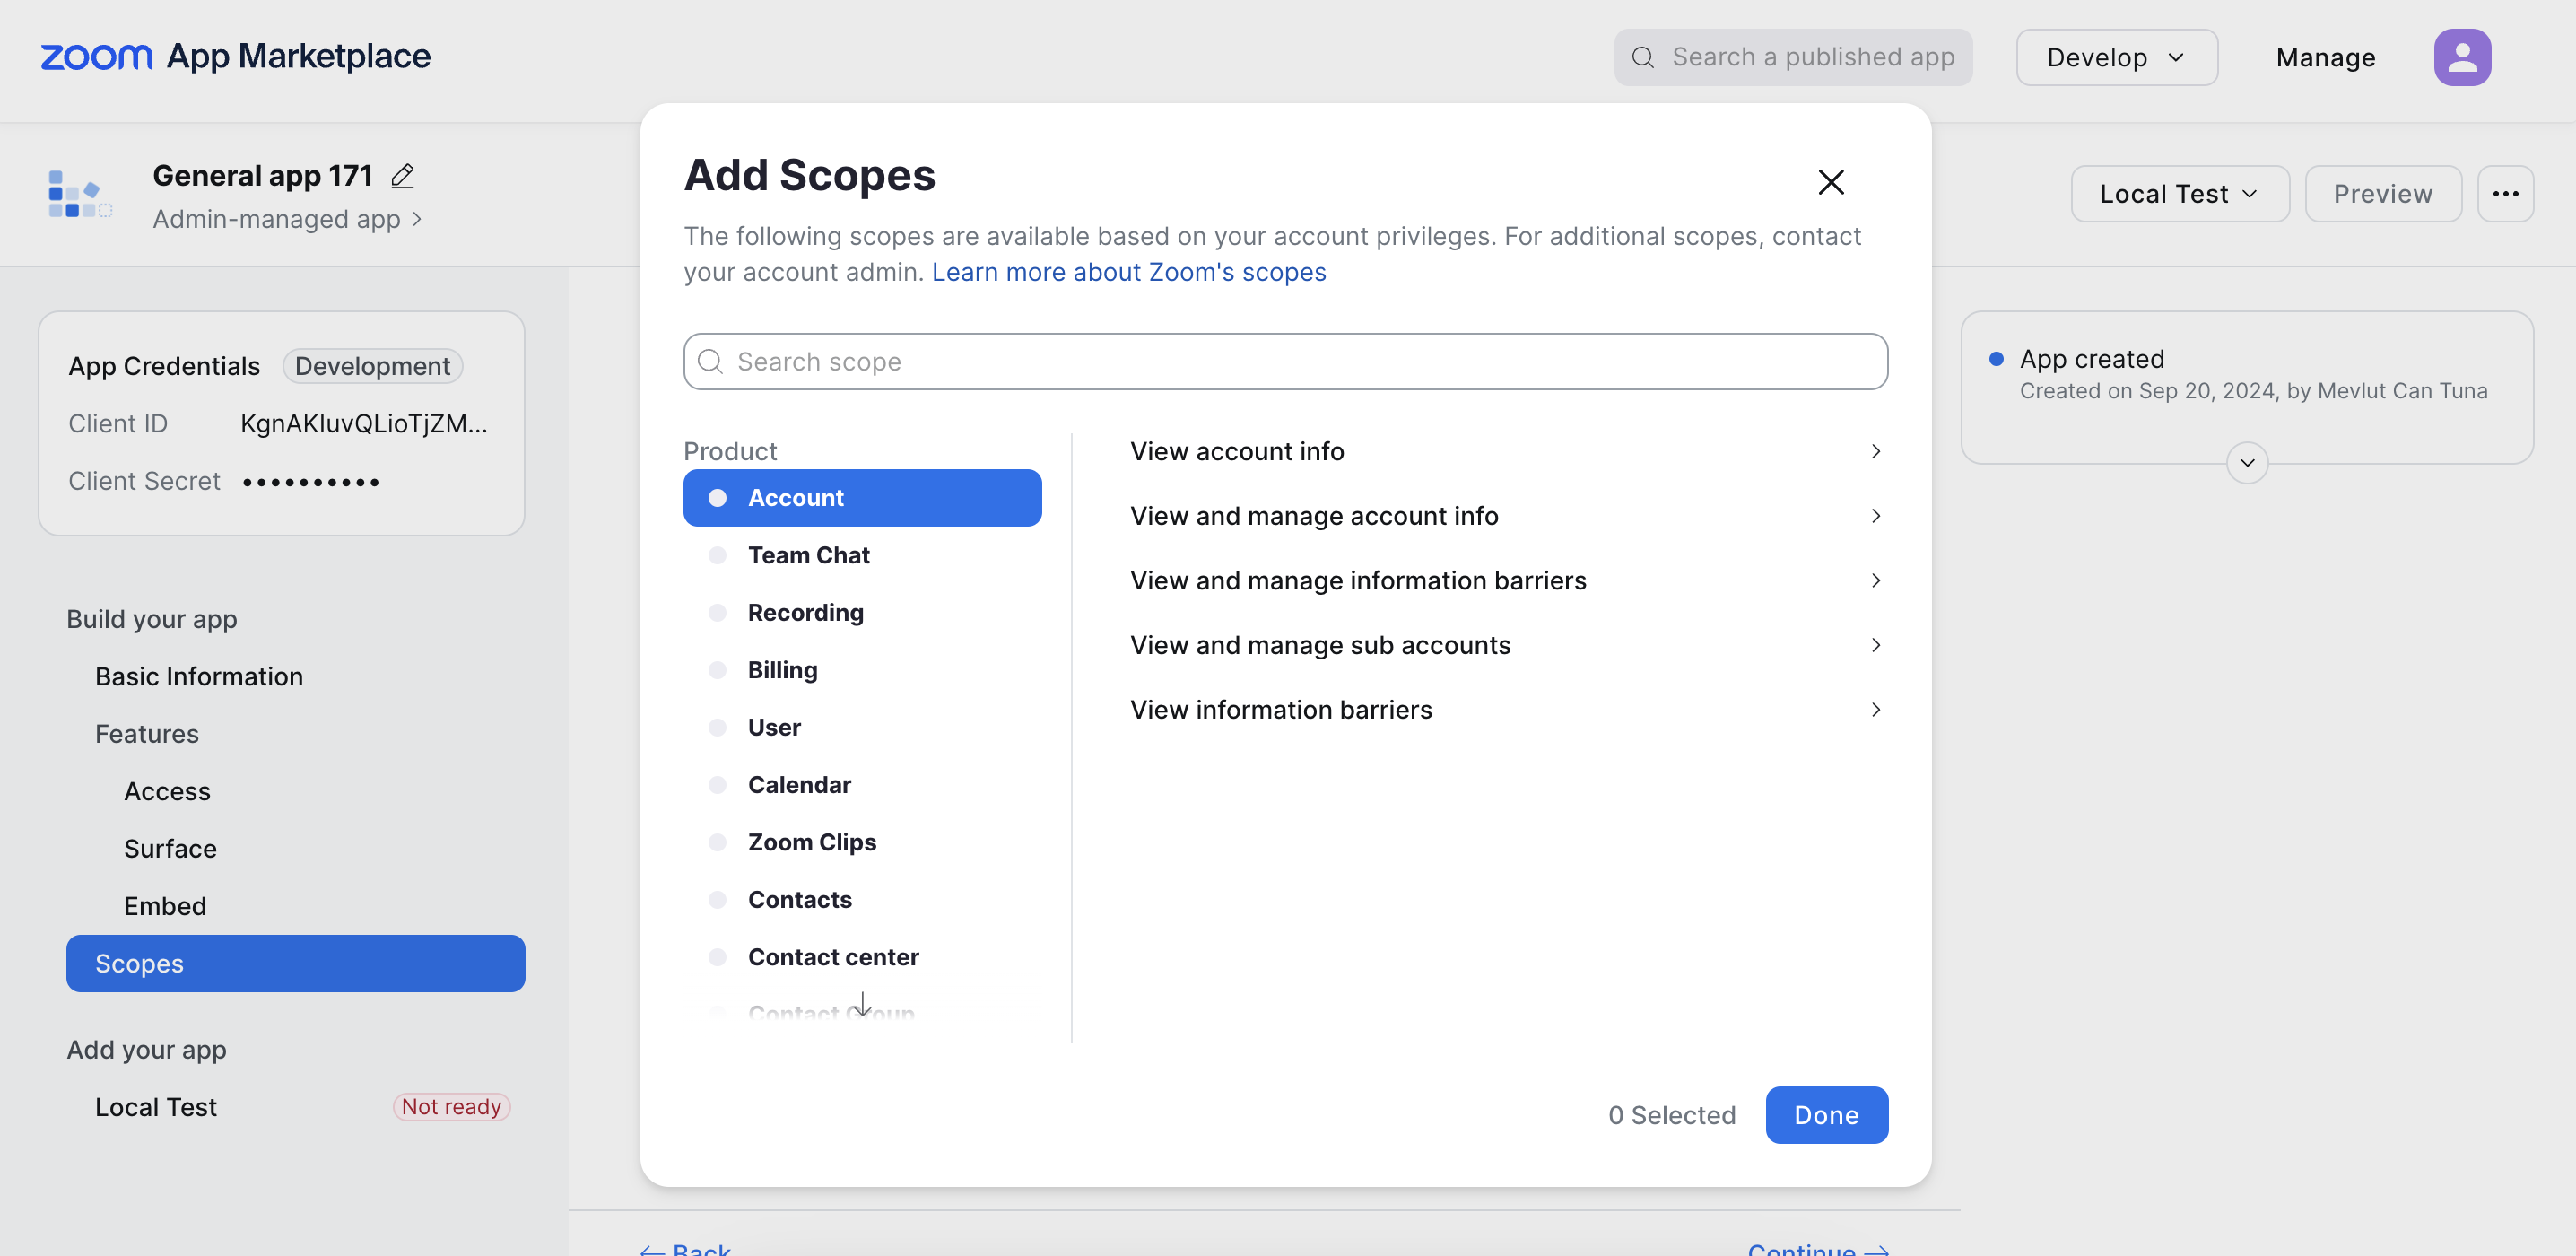Open the Surface section in sidebar
The image size is (2576, 1256).
coord(170,849)
